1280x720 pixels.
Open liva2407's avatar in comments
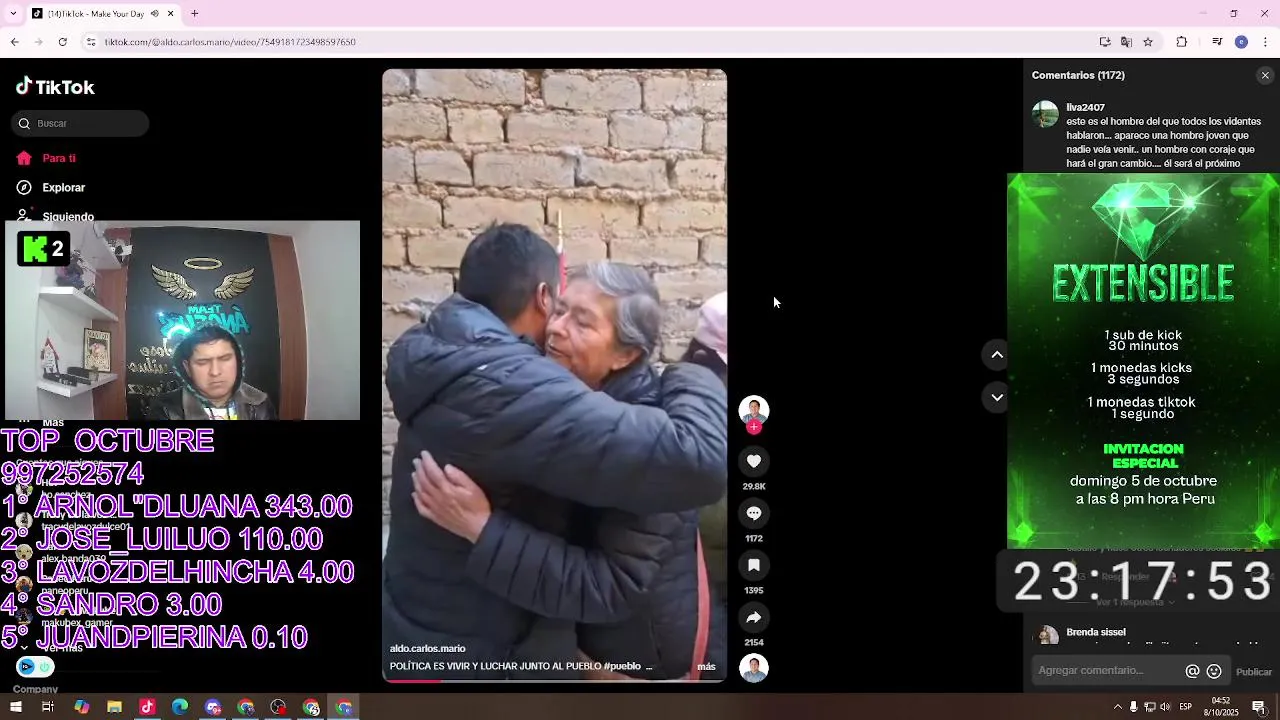click(1045, 113)
